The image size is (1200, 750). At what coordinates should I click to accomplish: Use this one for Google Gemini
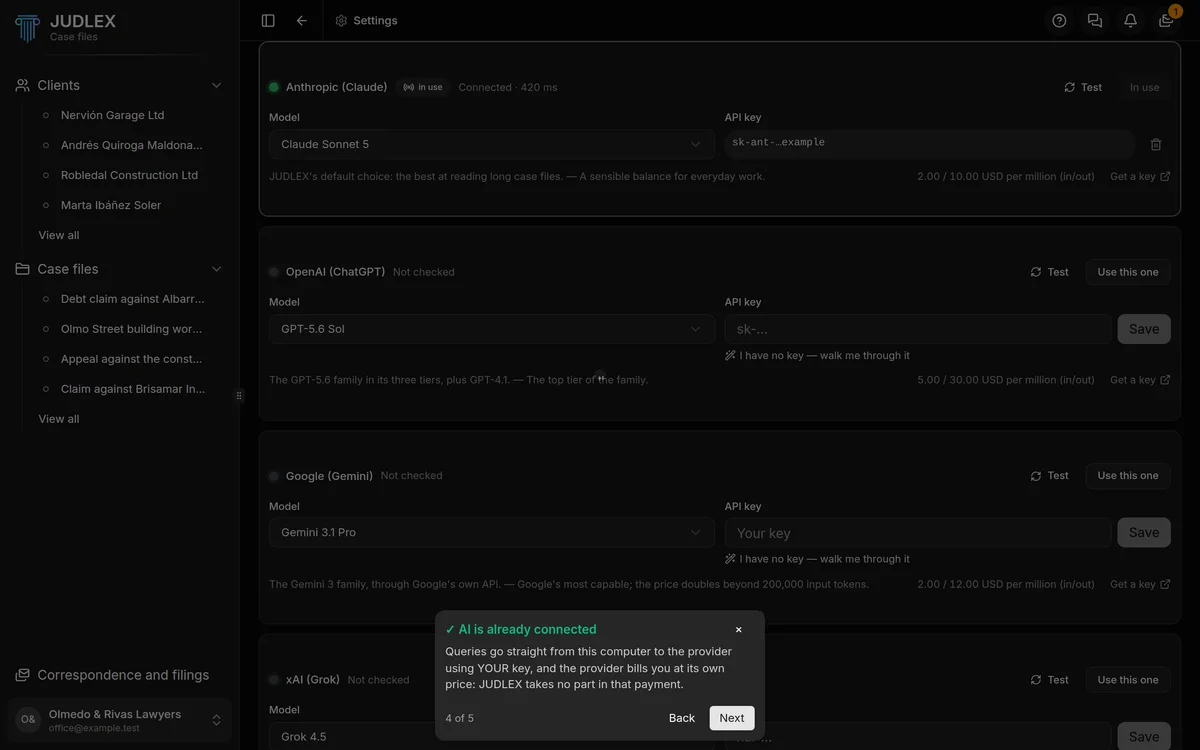[x=1128, y=476]
